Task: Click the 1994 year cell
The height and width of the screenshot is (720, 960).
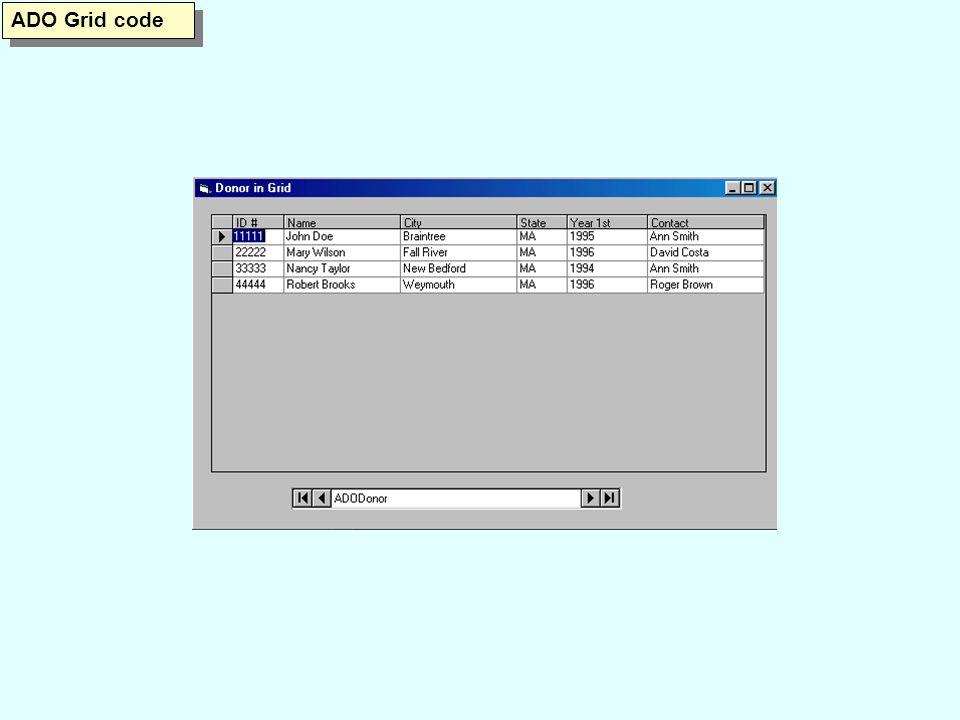Action: (607, 269)
